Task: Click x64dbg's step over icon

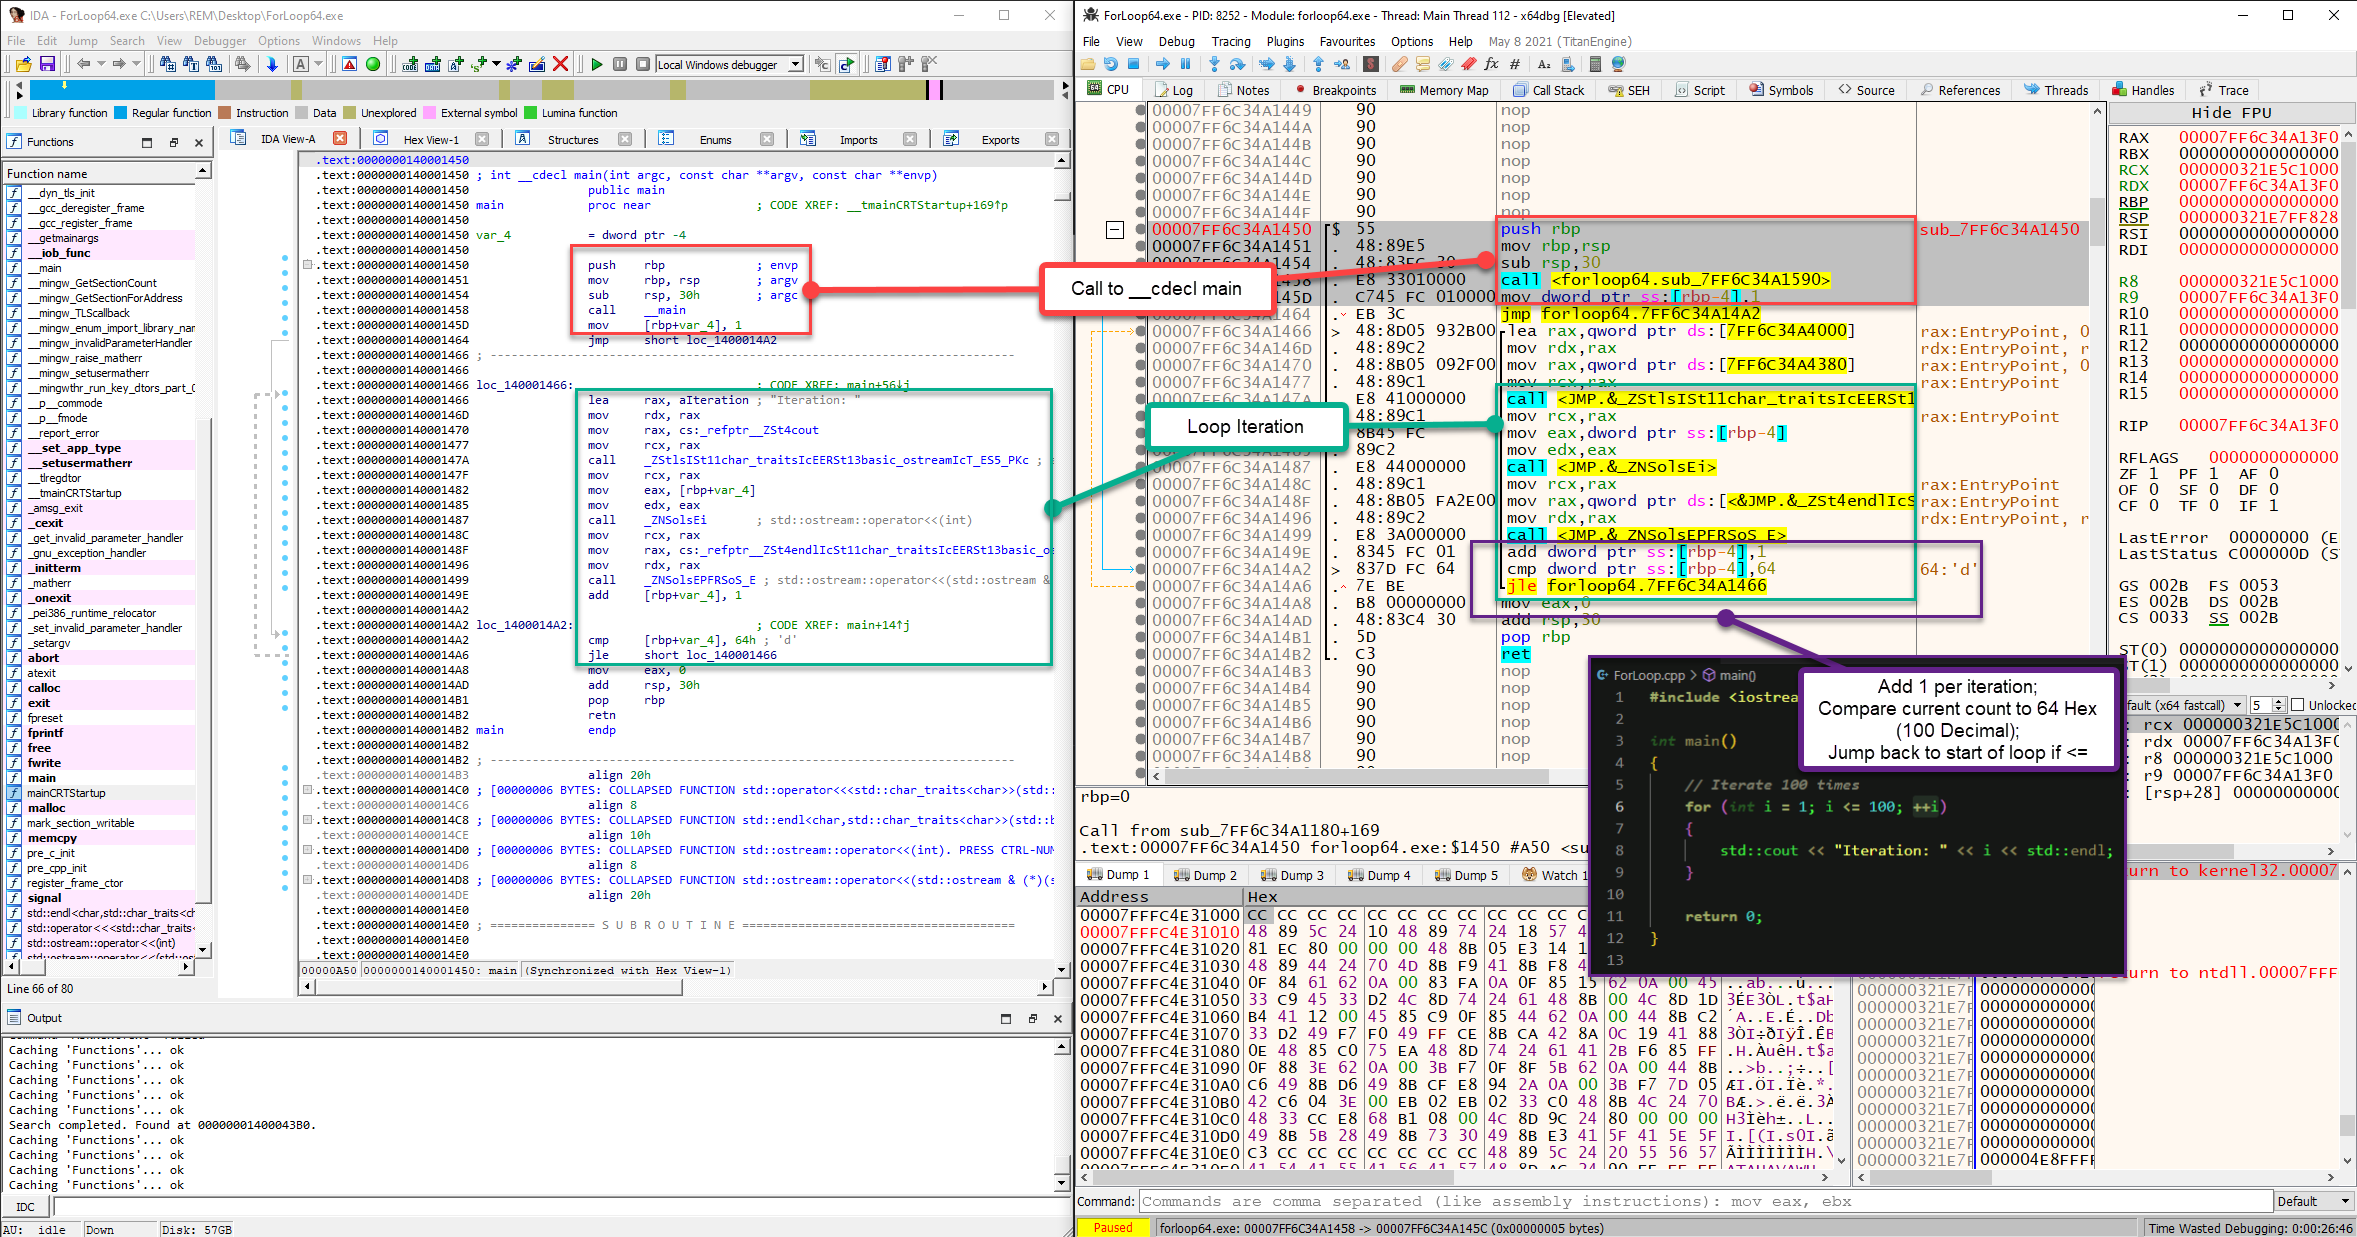Action: pyautogui.click(x=1237, y=64)
